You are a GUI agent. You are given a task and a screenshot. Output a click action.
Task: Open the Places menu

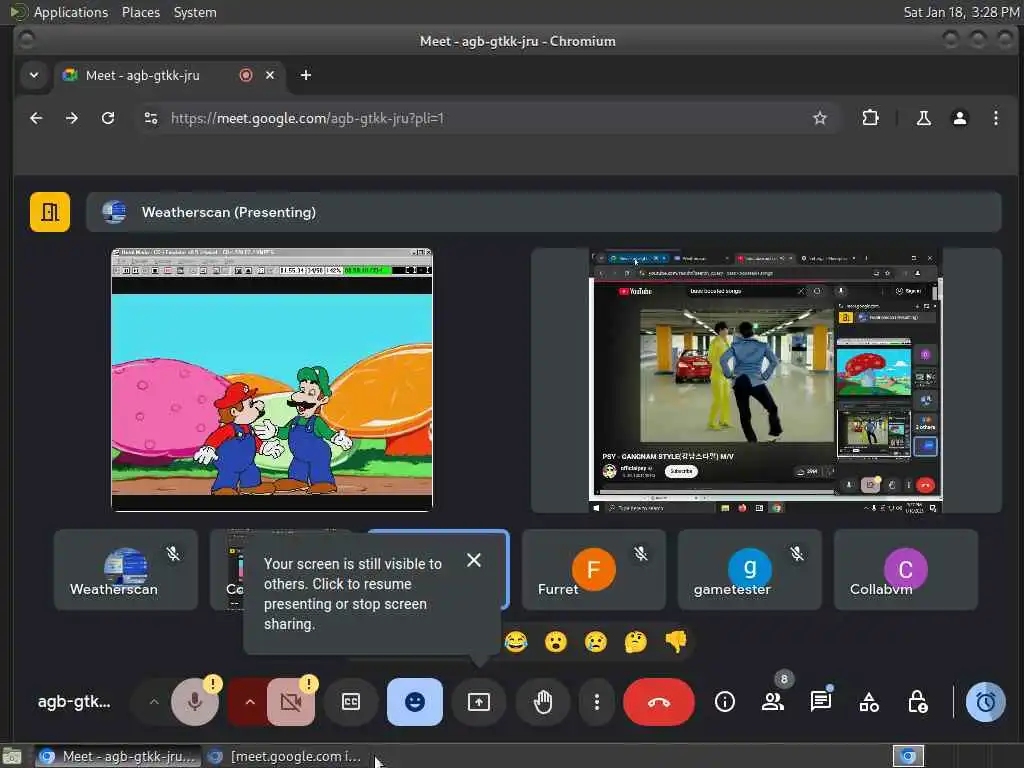point(140,12)
